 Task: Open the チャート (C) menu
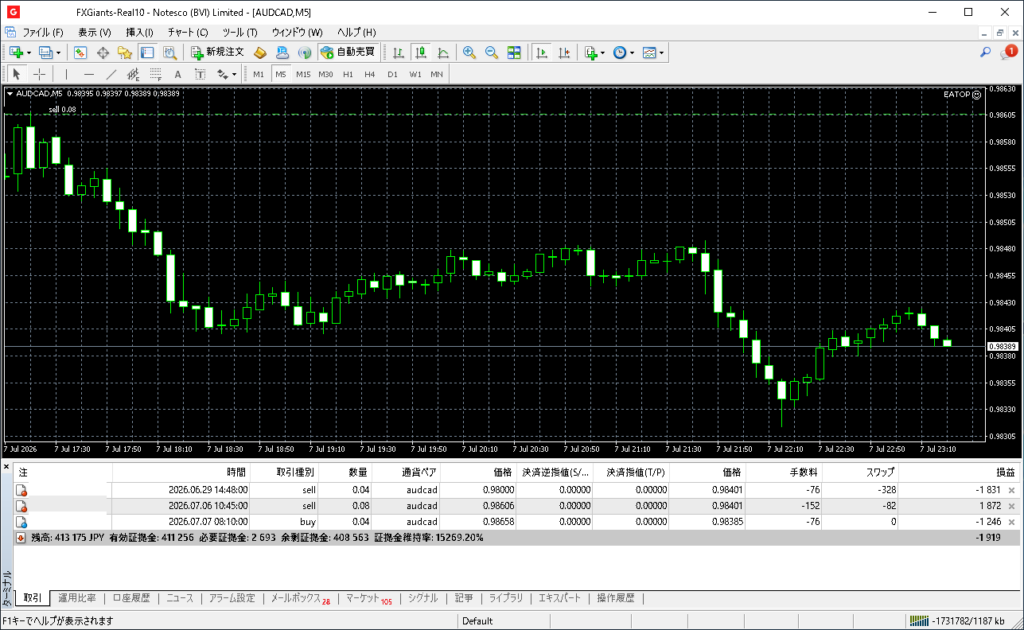point(187,32)
